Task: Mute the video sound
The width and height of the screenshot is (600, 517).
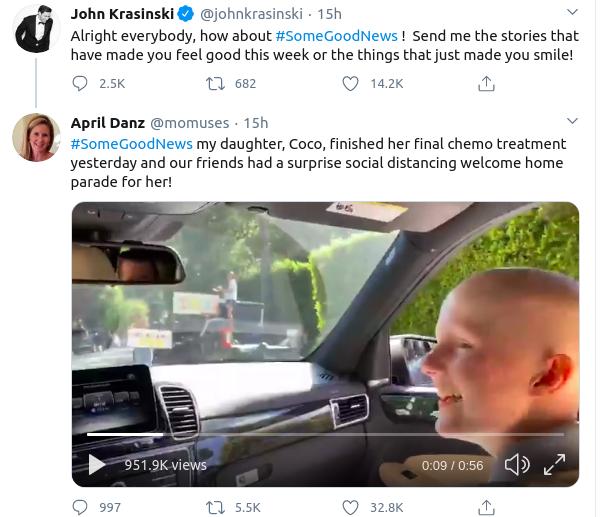Action: (x=516, y=464)
